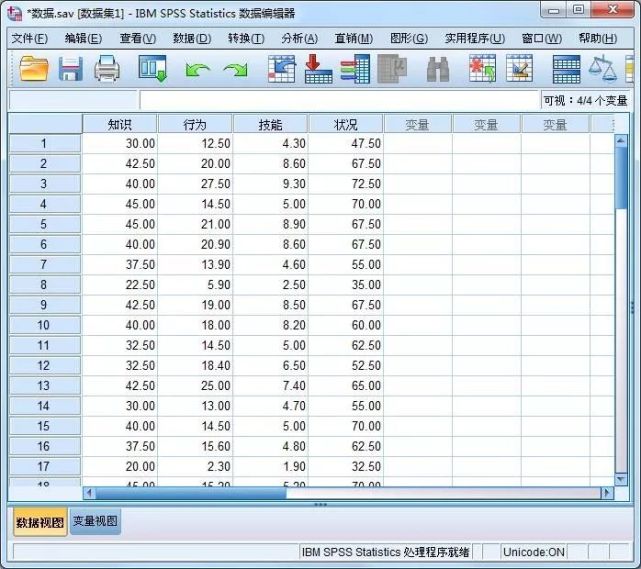Open the 编辑(E) menu
The width and height of the screenshot is (641, 569).
click(83, 38)
